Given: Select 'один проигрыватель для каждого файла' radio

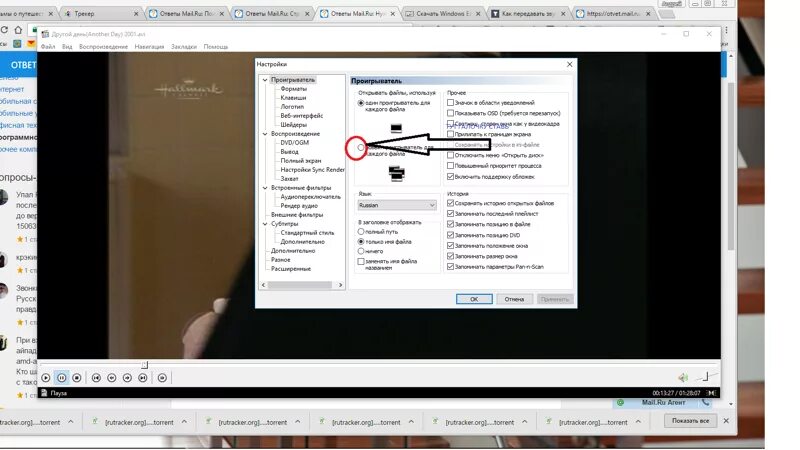Looking at the screenshot, I should pos(361,103).
